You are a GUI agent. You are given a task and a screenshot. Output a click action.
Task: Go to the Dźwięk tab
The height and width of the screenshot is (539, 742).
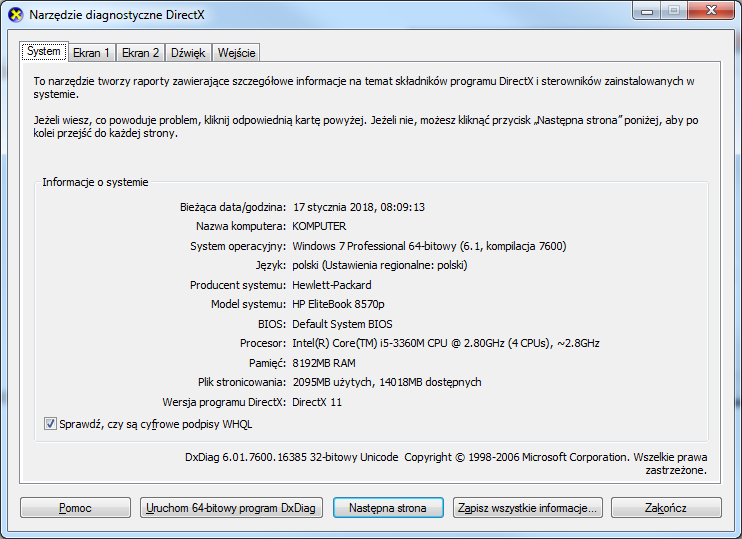[x=188, y=53]
